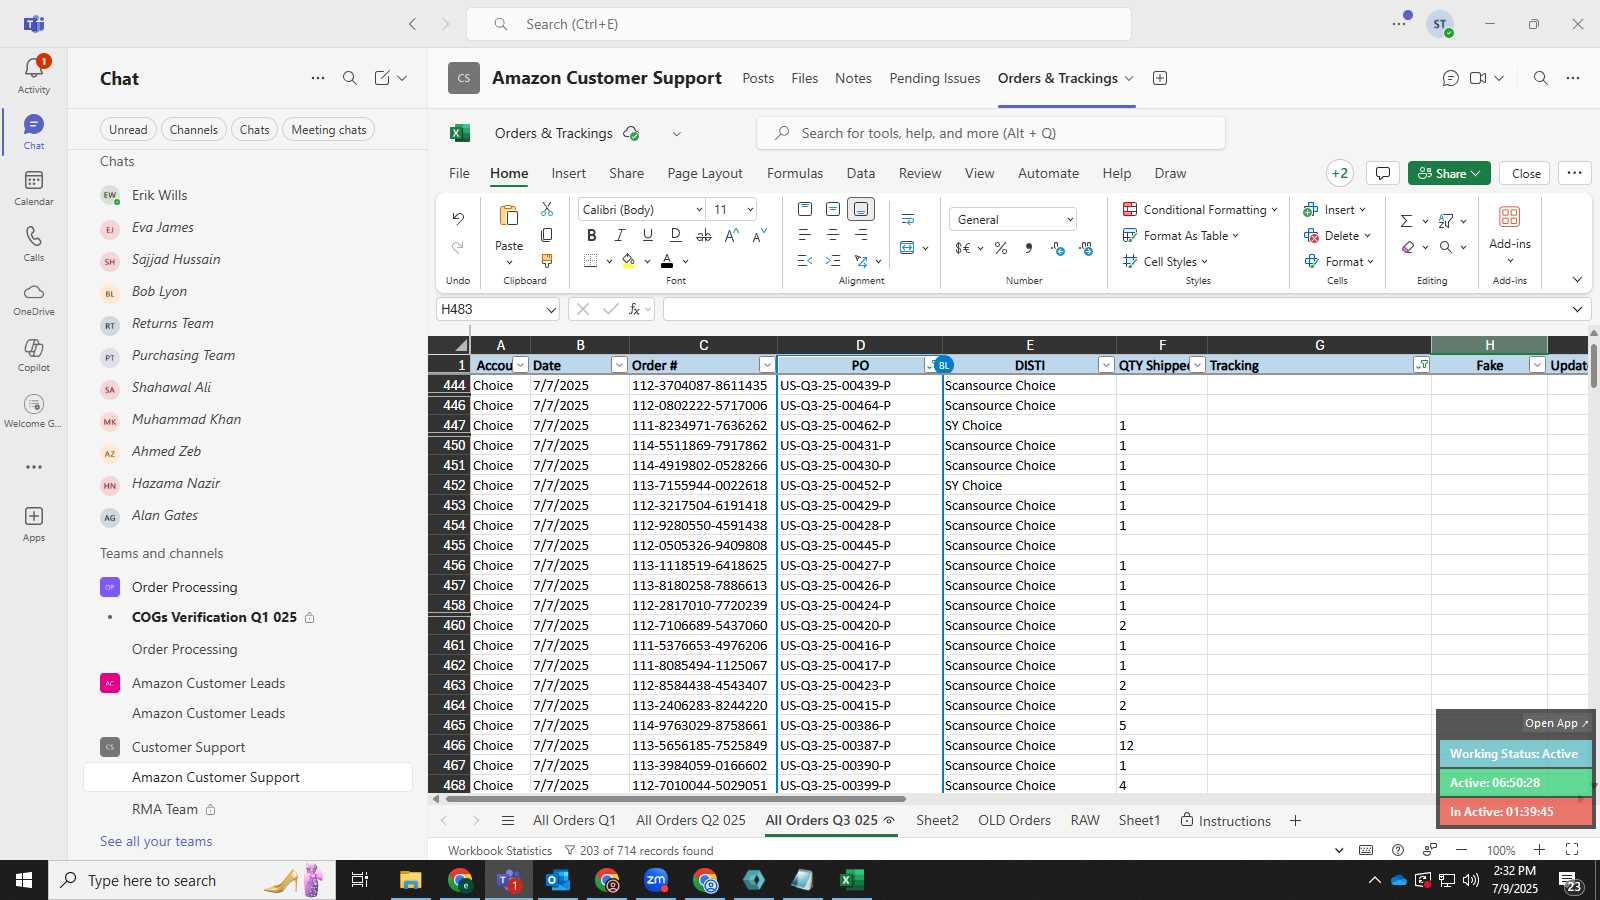
Task: Open the Data ribbon tab
Action: pyautogui.click(x=861, y=173)
